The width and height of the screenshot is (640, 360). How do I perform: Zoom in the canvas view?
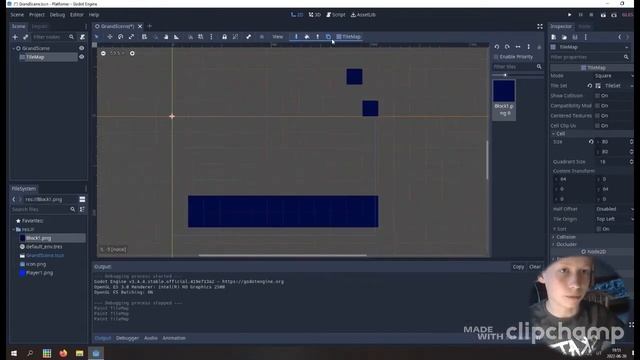132,53
